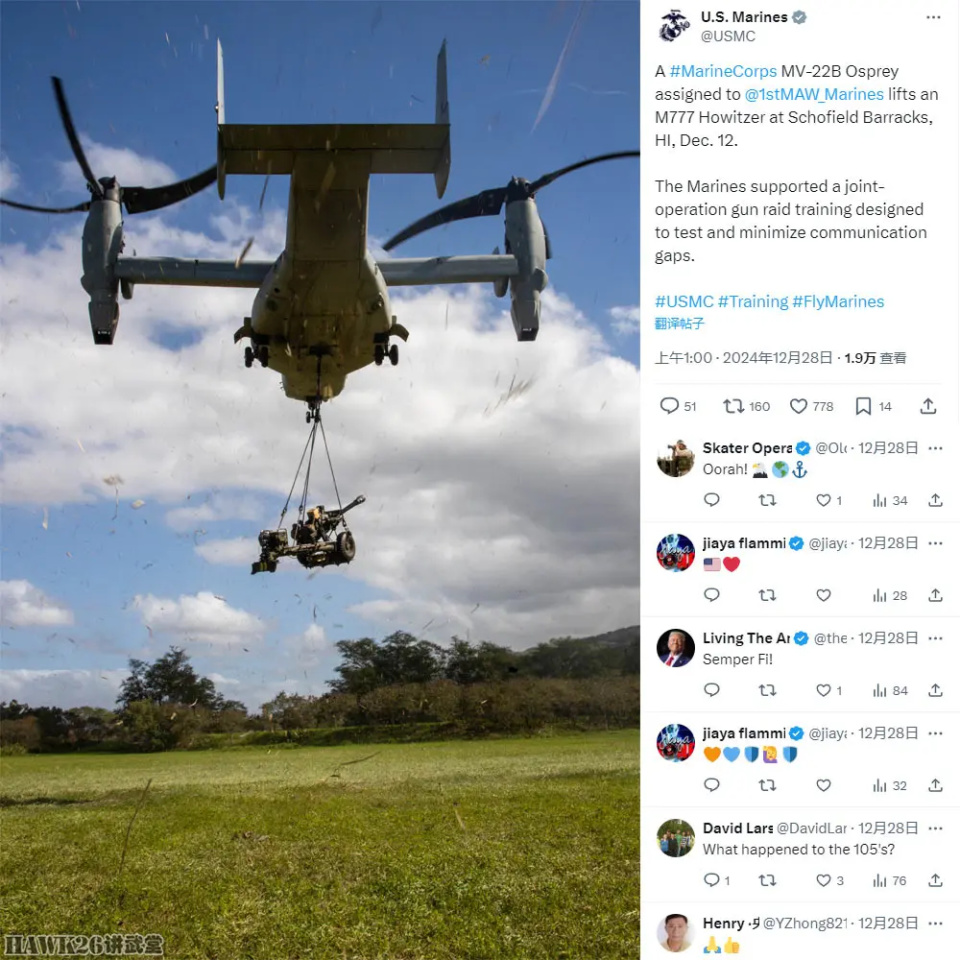Viewport: 960px width, 960px height.
Task: Open more options on Skater Opera reply
Action: tap(935, 448)
